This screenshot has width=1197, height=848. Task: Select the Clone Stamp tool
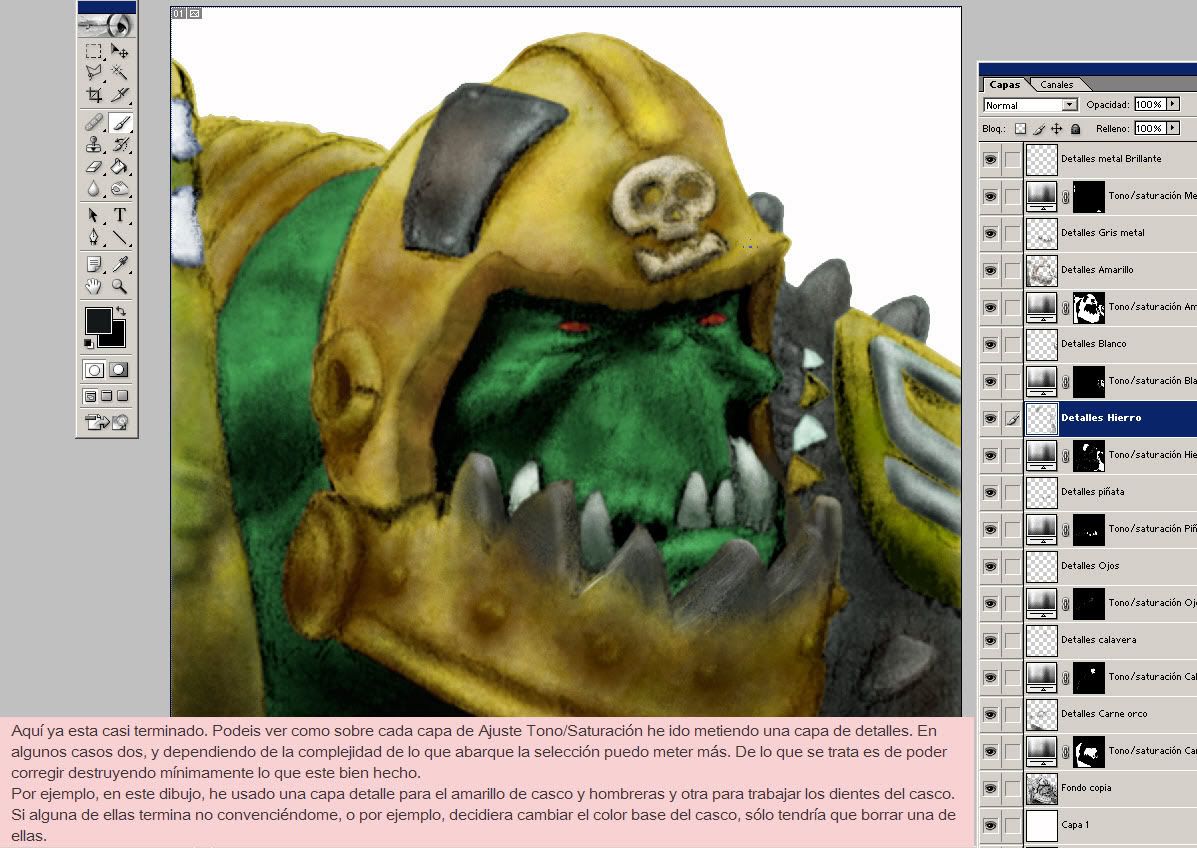click(x=94, y=144)
